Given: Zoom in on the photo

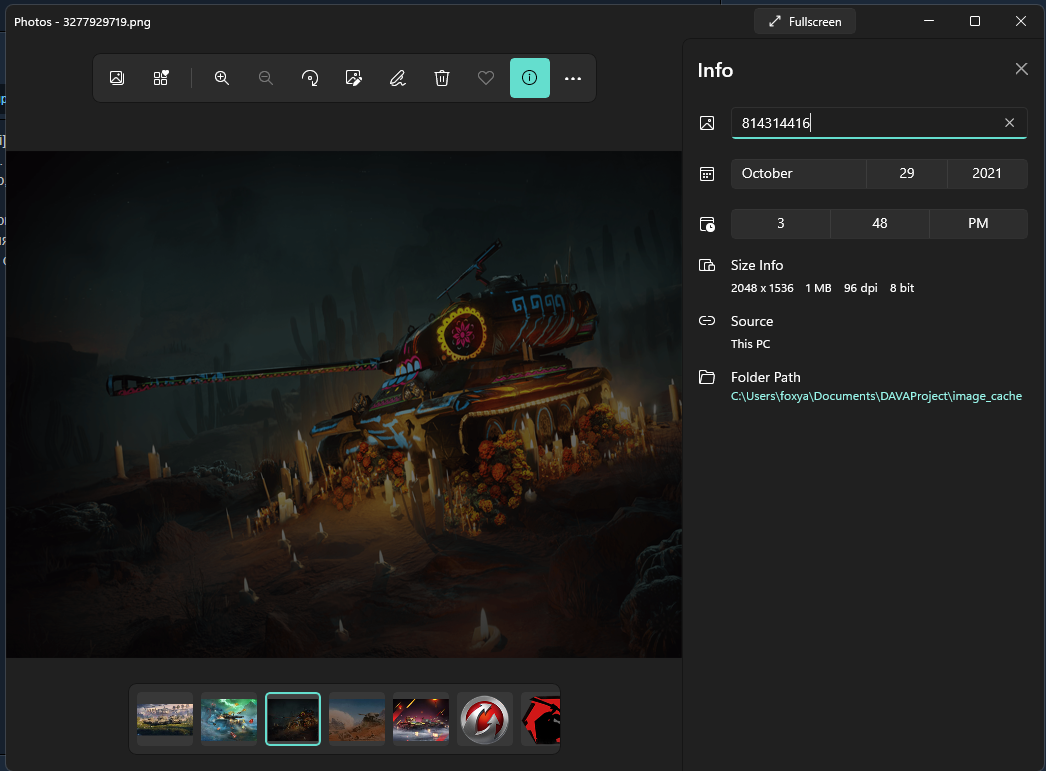Looking at the screenshot, I should [x=221, y=78].
